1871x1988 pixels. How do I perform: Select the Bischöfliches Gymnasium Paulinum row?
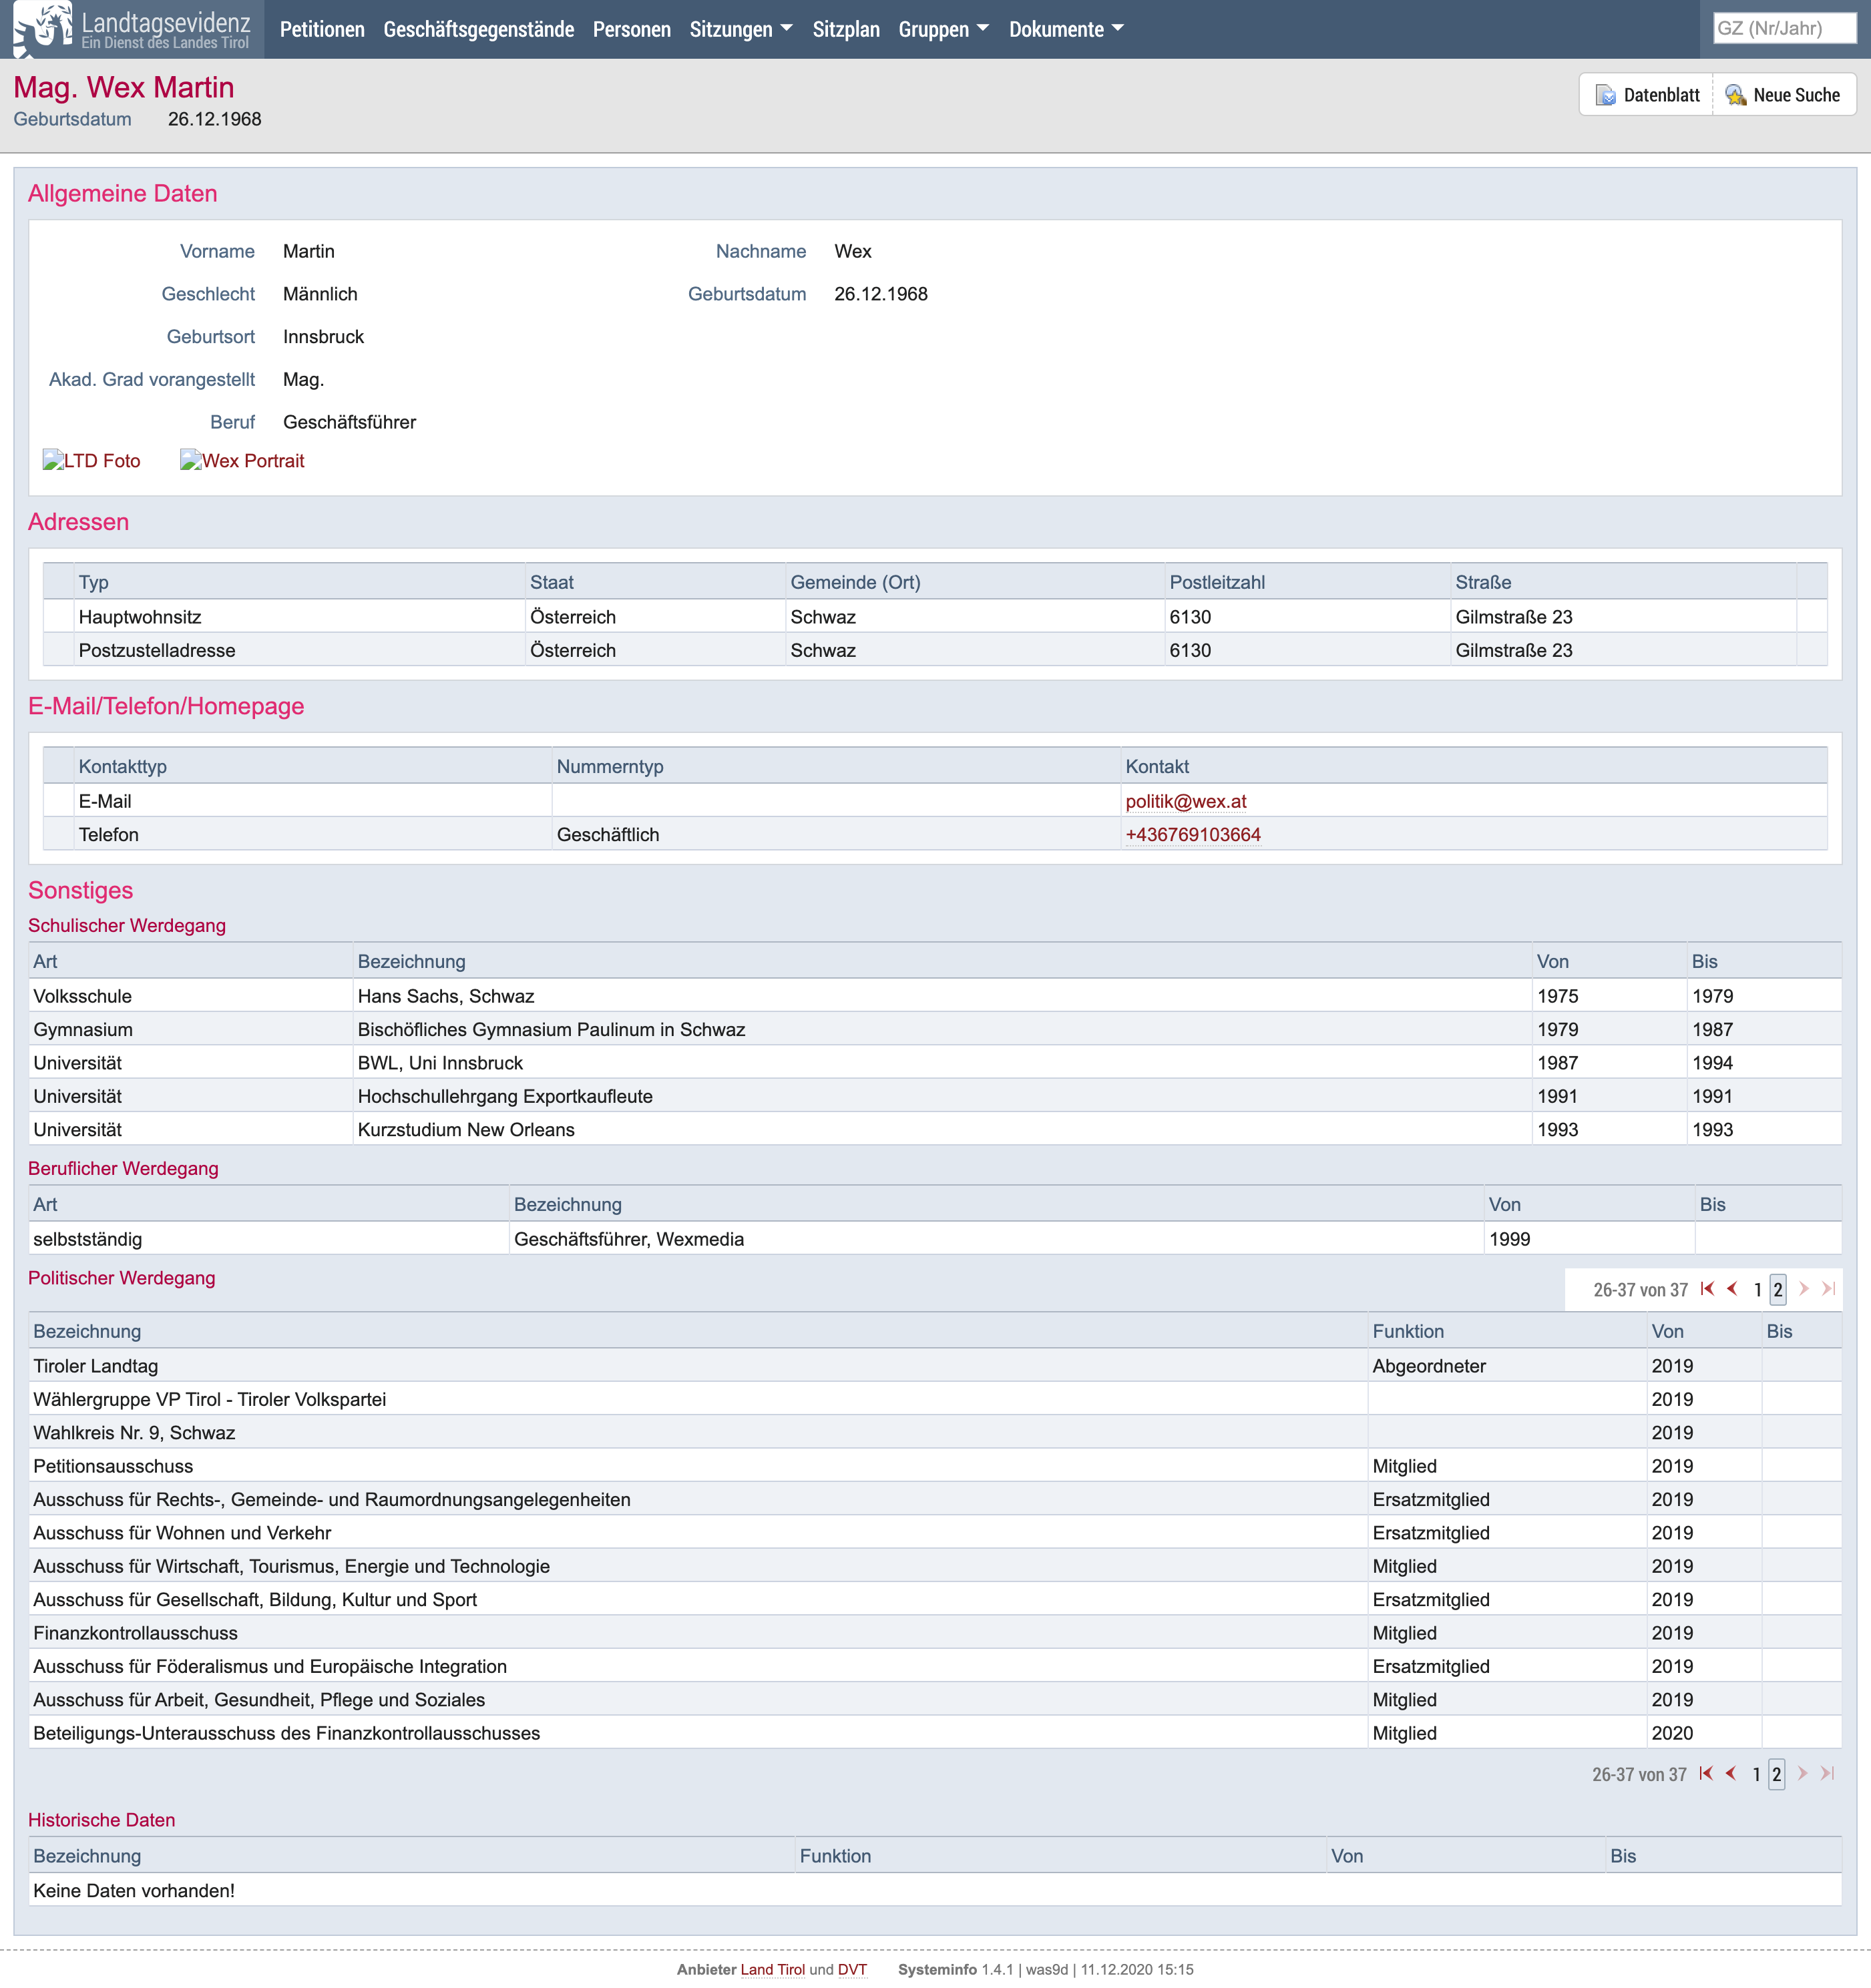click(x=935, y=1029)
